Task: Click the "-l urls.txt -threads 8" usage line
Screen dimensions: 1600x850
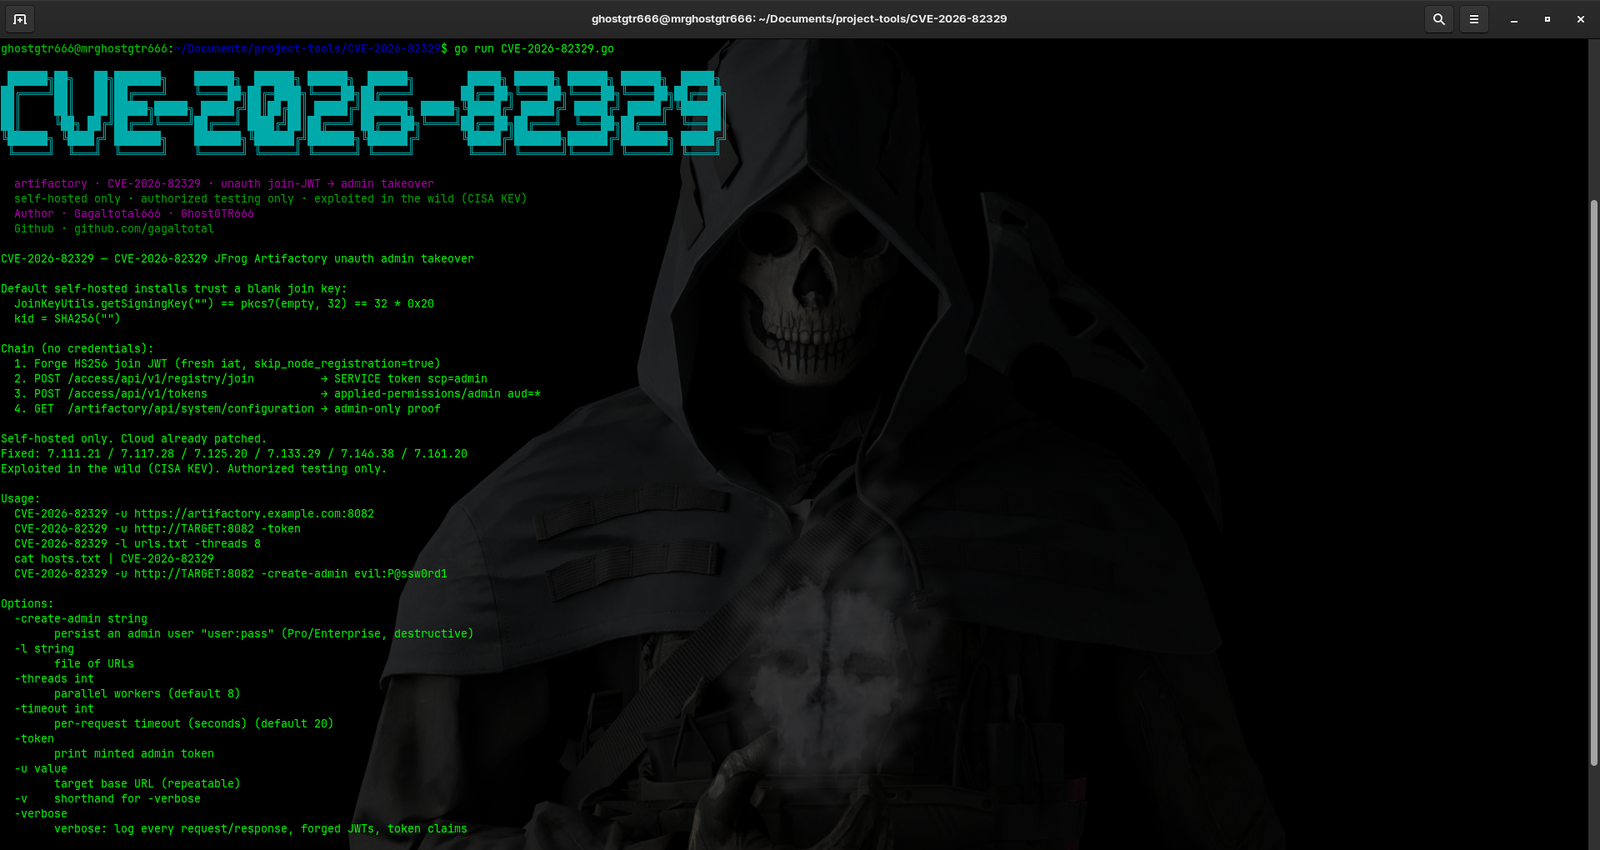Action: tap(137, 544)
